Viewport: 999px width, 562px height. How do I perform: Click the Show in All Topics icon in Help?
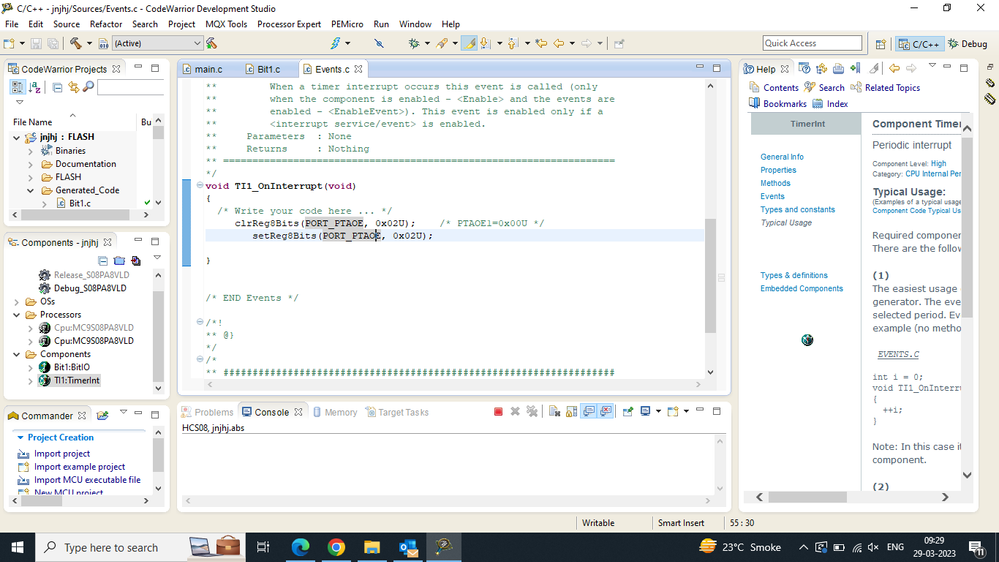coord(821,68)
